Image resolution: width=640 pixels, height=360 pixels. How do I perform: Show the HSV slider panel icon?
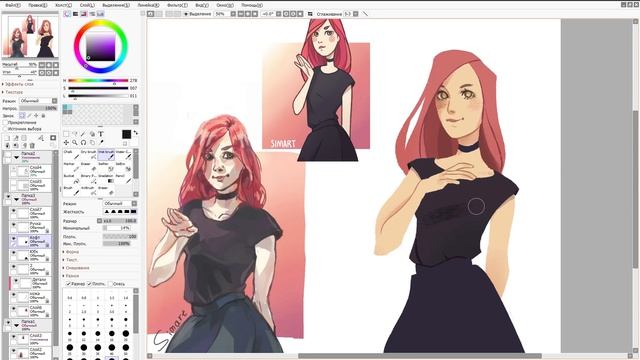pos(84,14)
